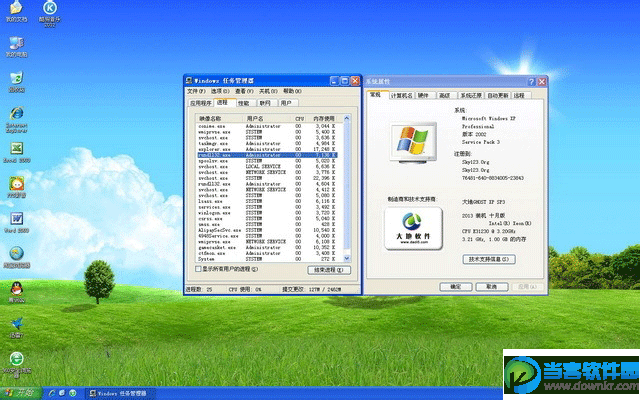This screenshot has height=400, width=640.
Task: Open the My Computer desktop icon
Action: (16, 43)
